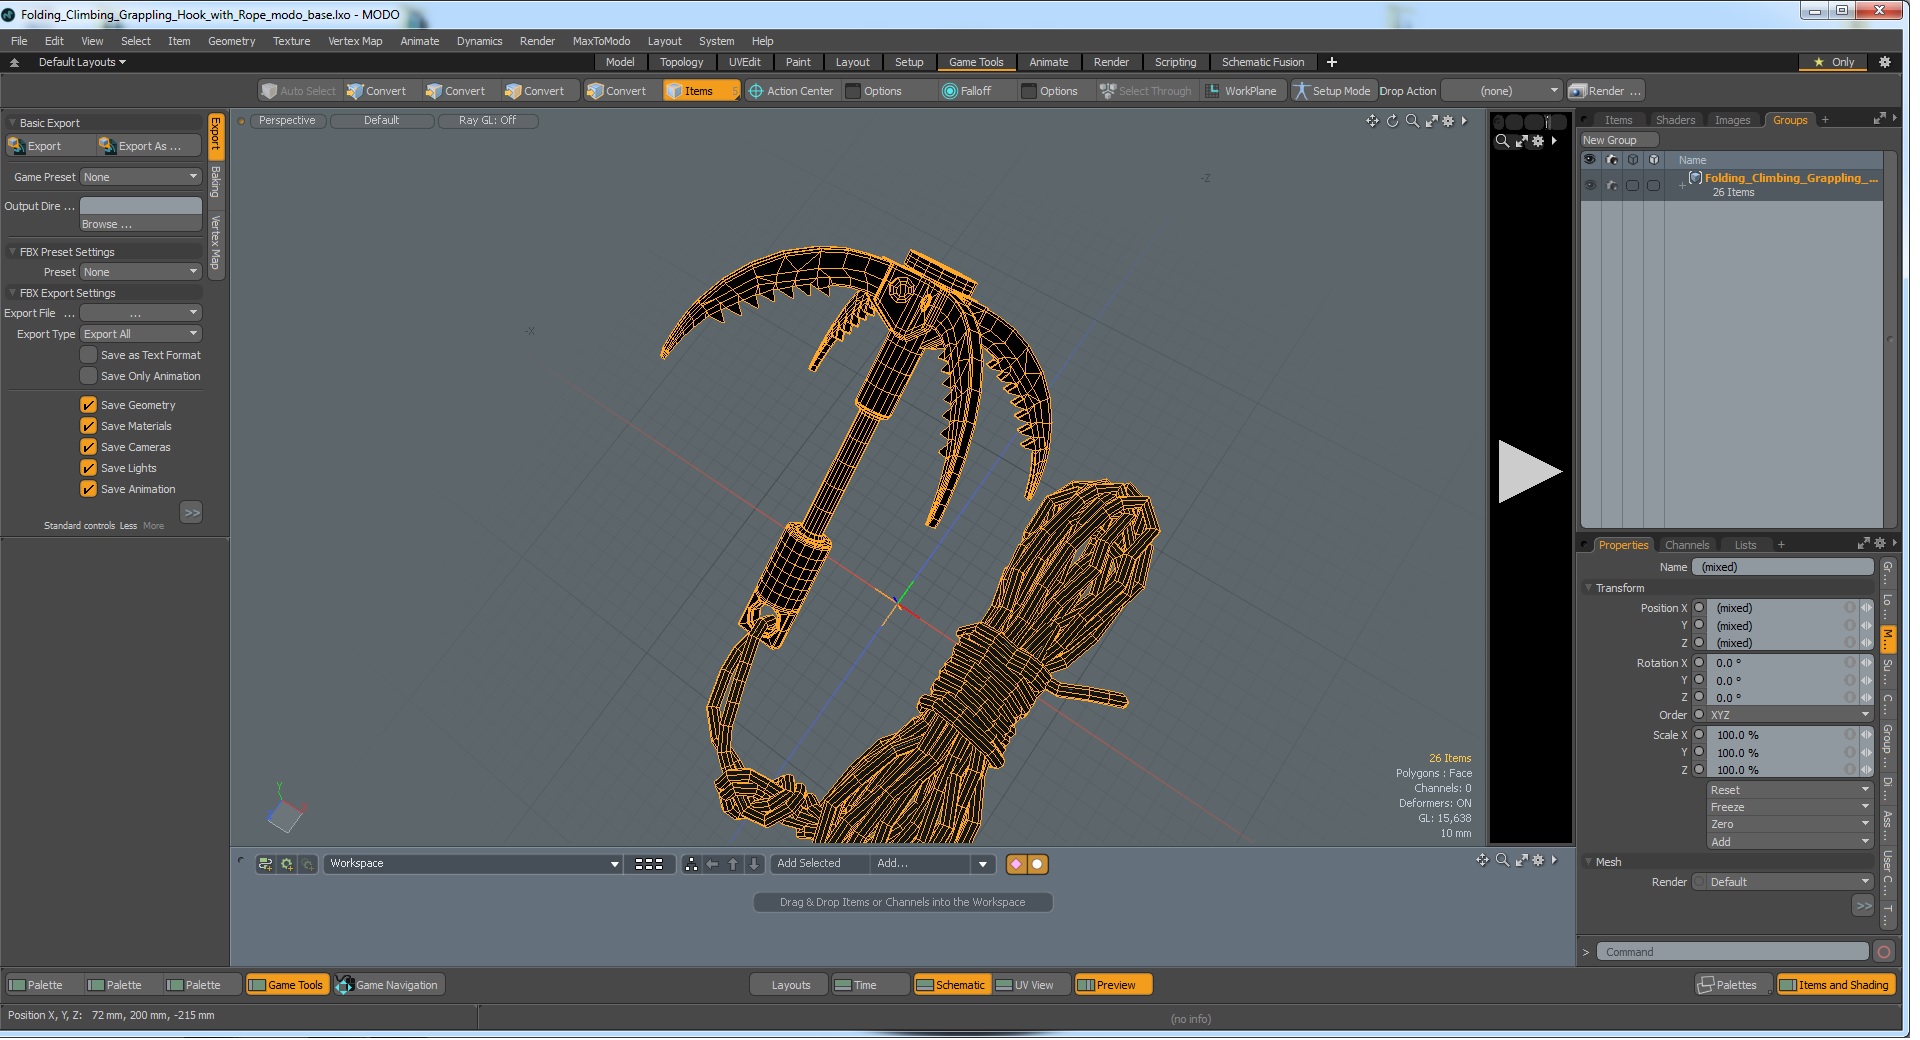The image size is (1920, 1040).
Task: Click the Action Center tool icon
Action: (x=756, y=91)
